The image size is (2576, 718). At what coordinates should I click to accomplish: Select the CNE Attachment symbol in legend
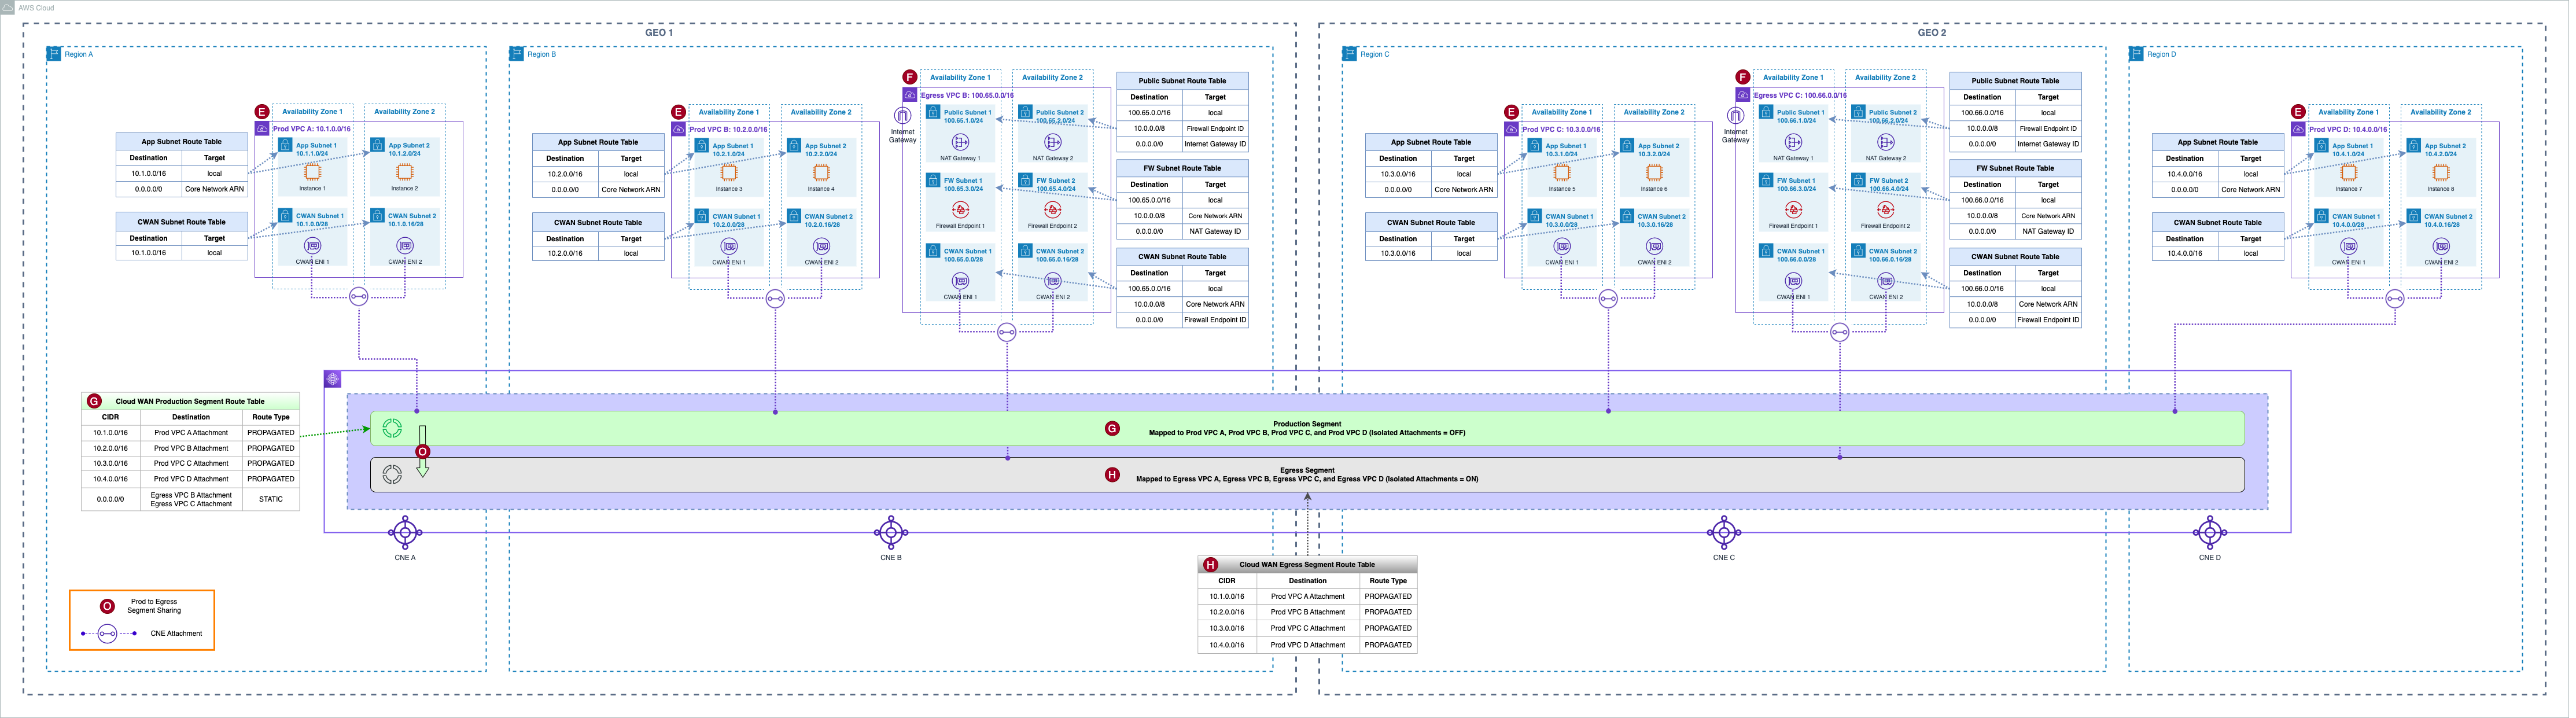point(108,634)
